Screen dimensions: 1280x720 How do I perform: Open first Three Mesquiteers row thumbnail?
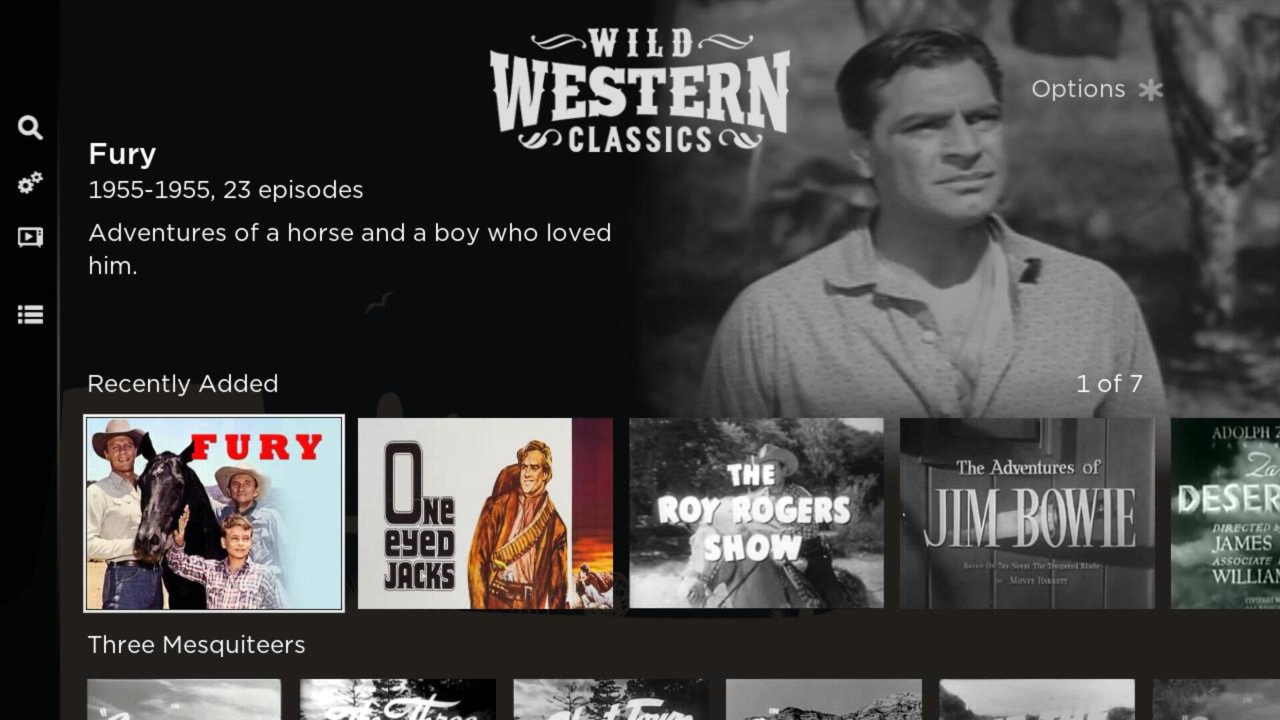(184, 700)
